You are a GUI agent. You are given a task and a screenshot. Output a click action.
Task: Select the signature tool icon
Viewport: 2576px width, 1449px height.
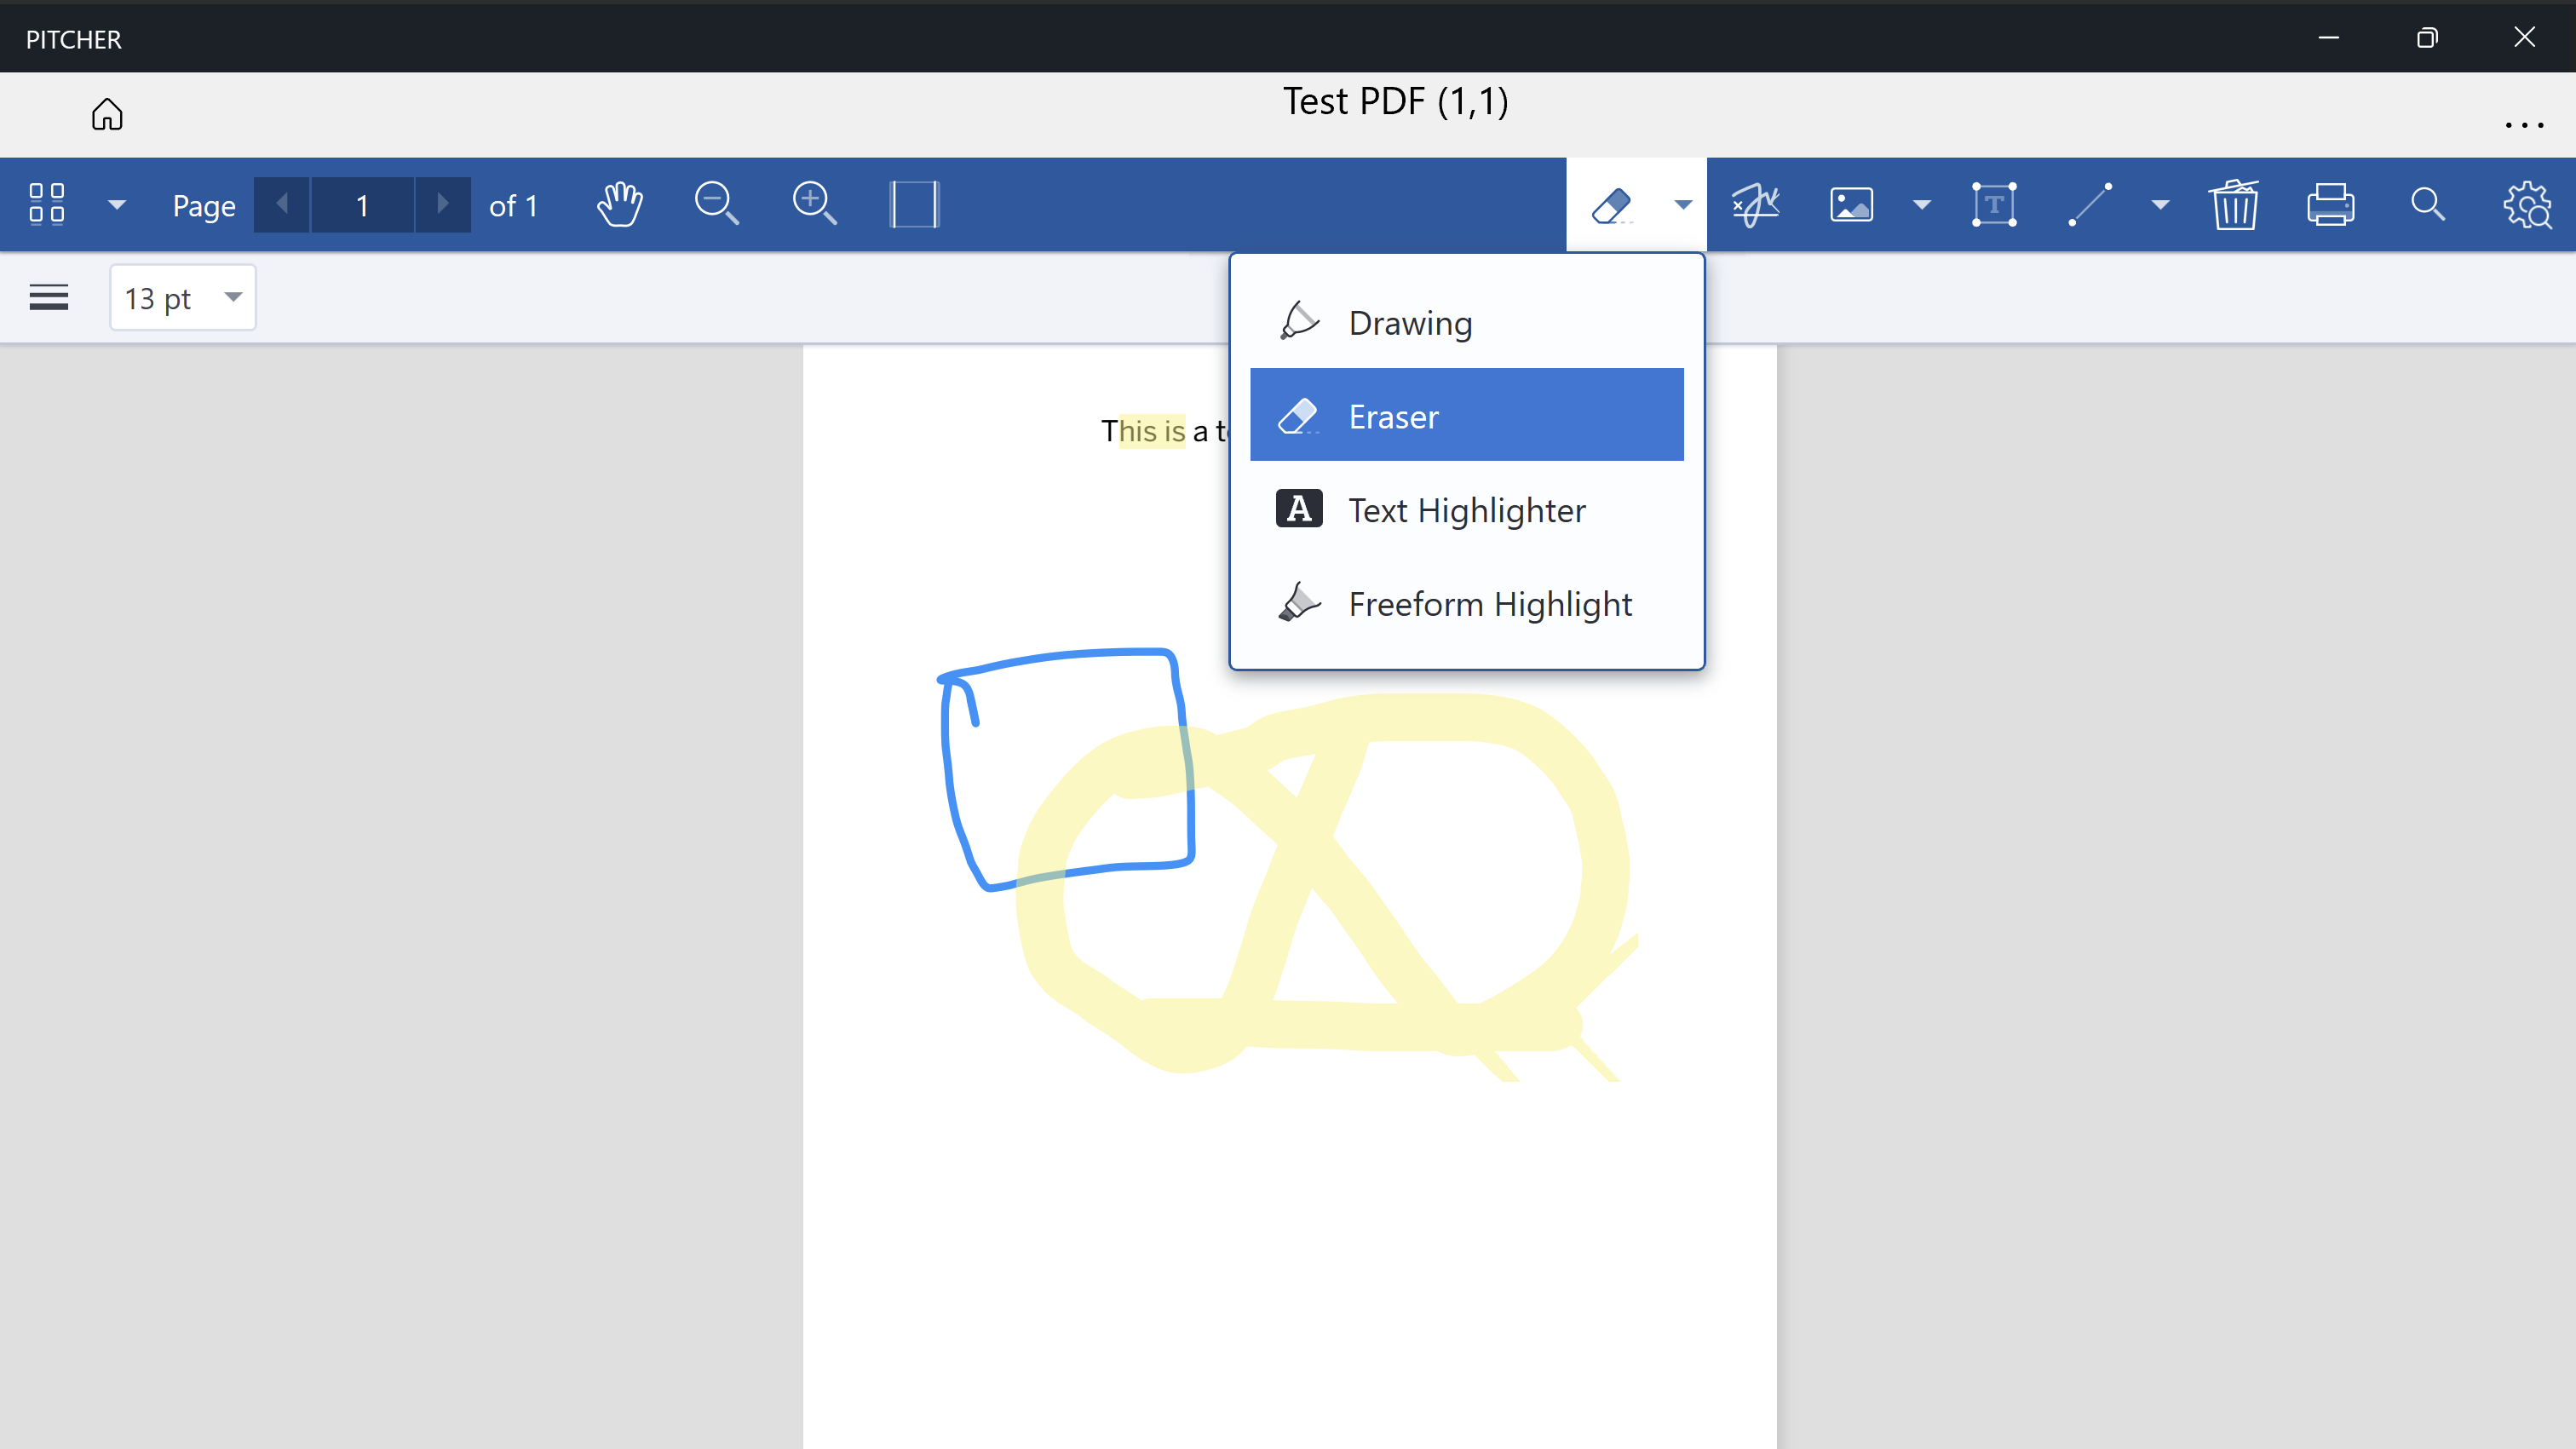(x=1755, y=205)
